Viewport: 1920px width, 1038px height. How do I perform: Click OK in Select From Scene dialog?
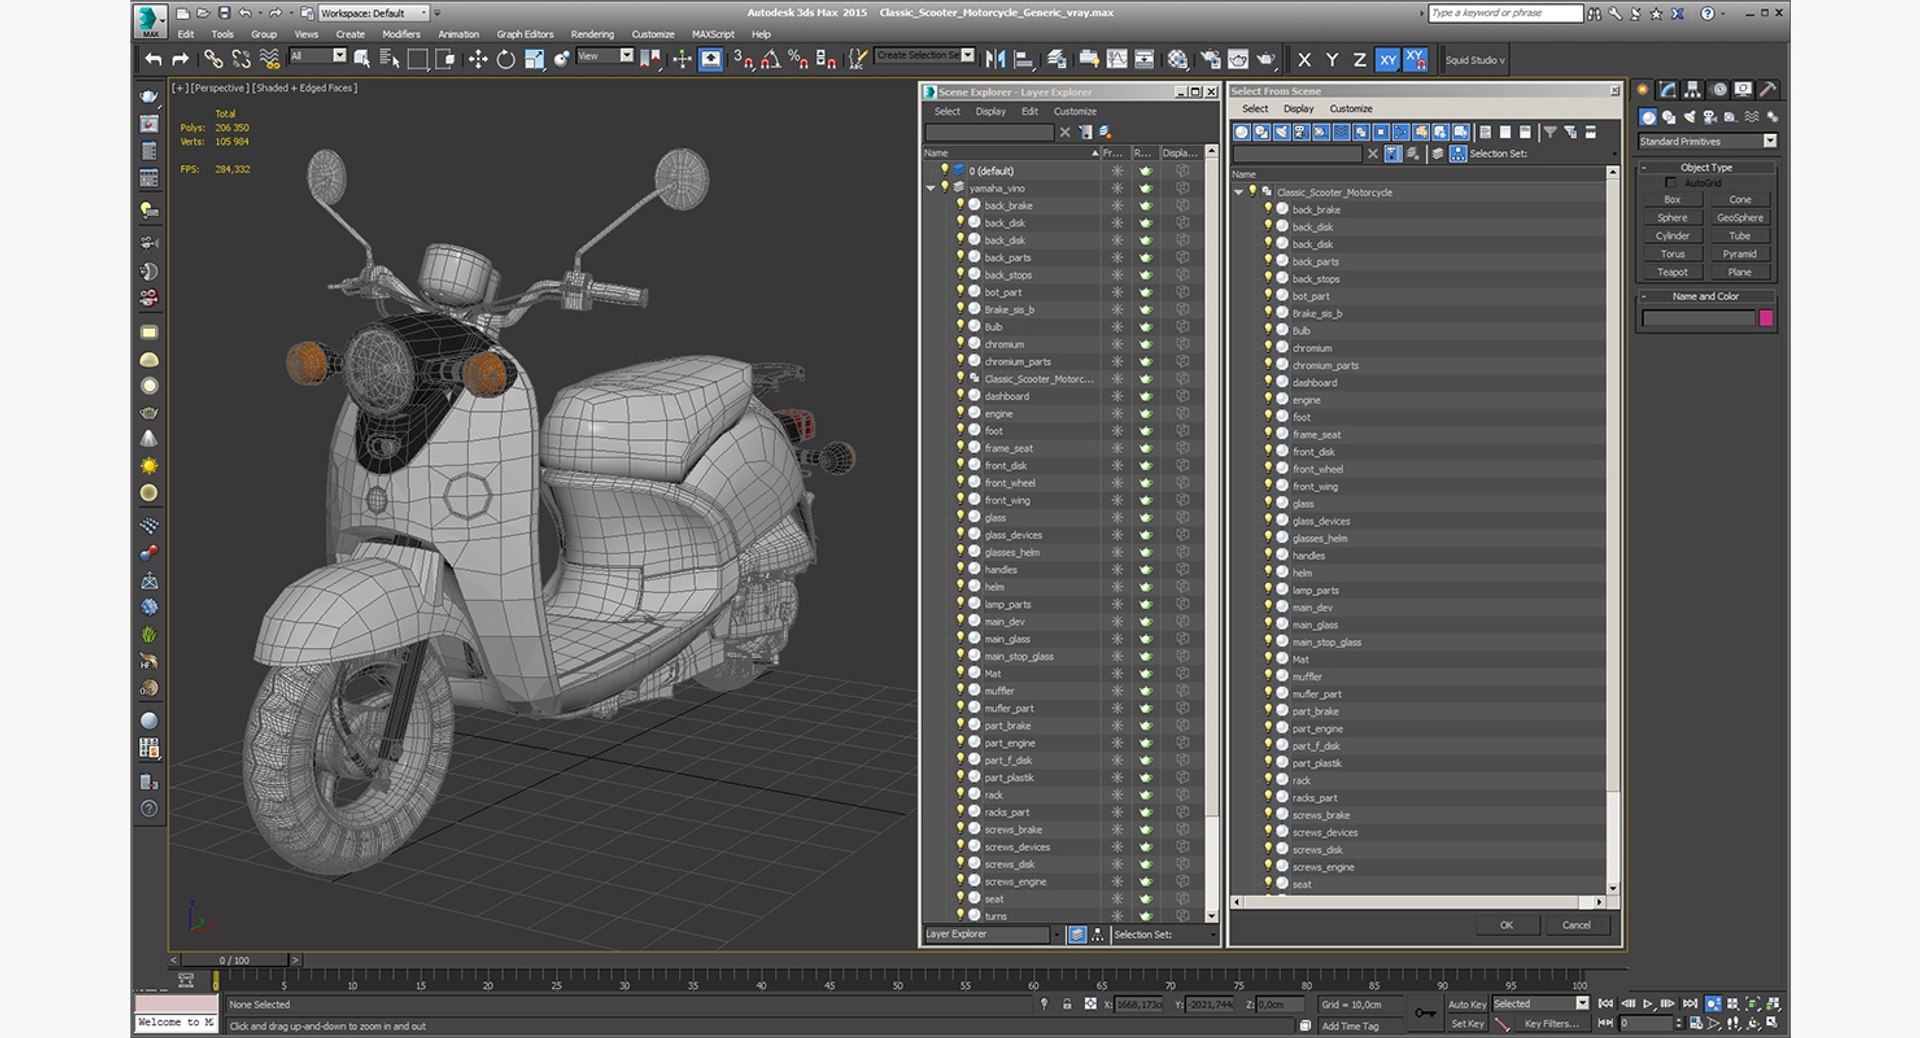click(1506, 925)
